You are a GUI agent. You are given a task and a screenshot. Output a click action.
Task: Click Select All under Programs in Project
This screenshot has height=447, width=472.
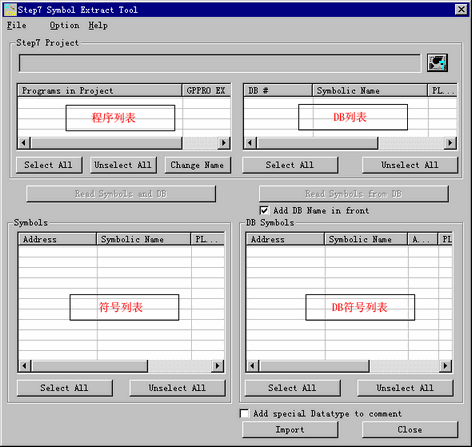49,165
